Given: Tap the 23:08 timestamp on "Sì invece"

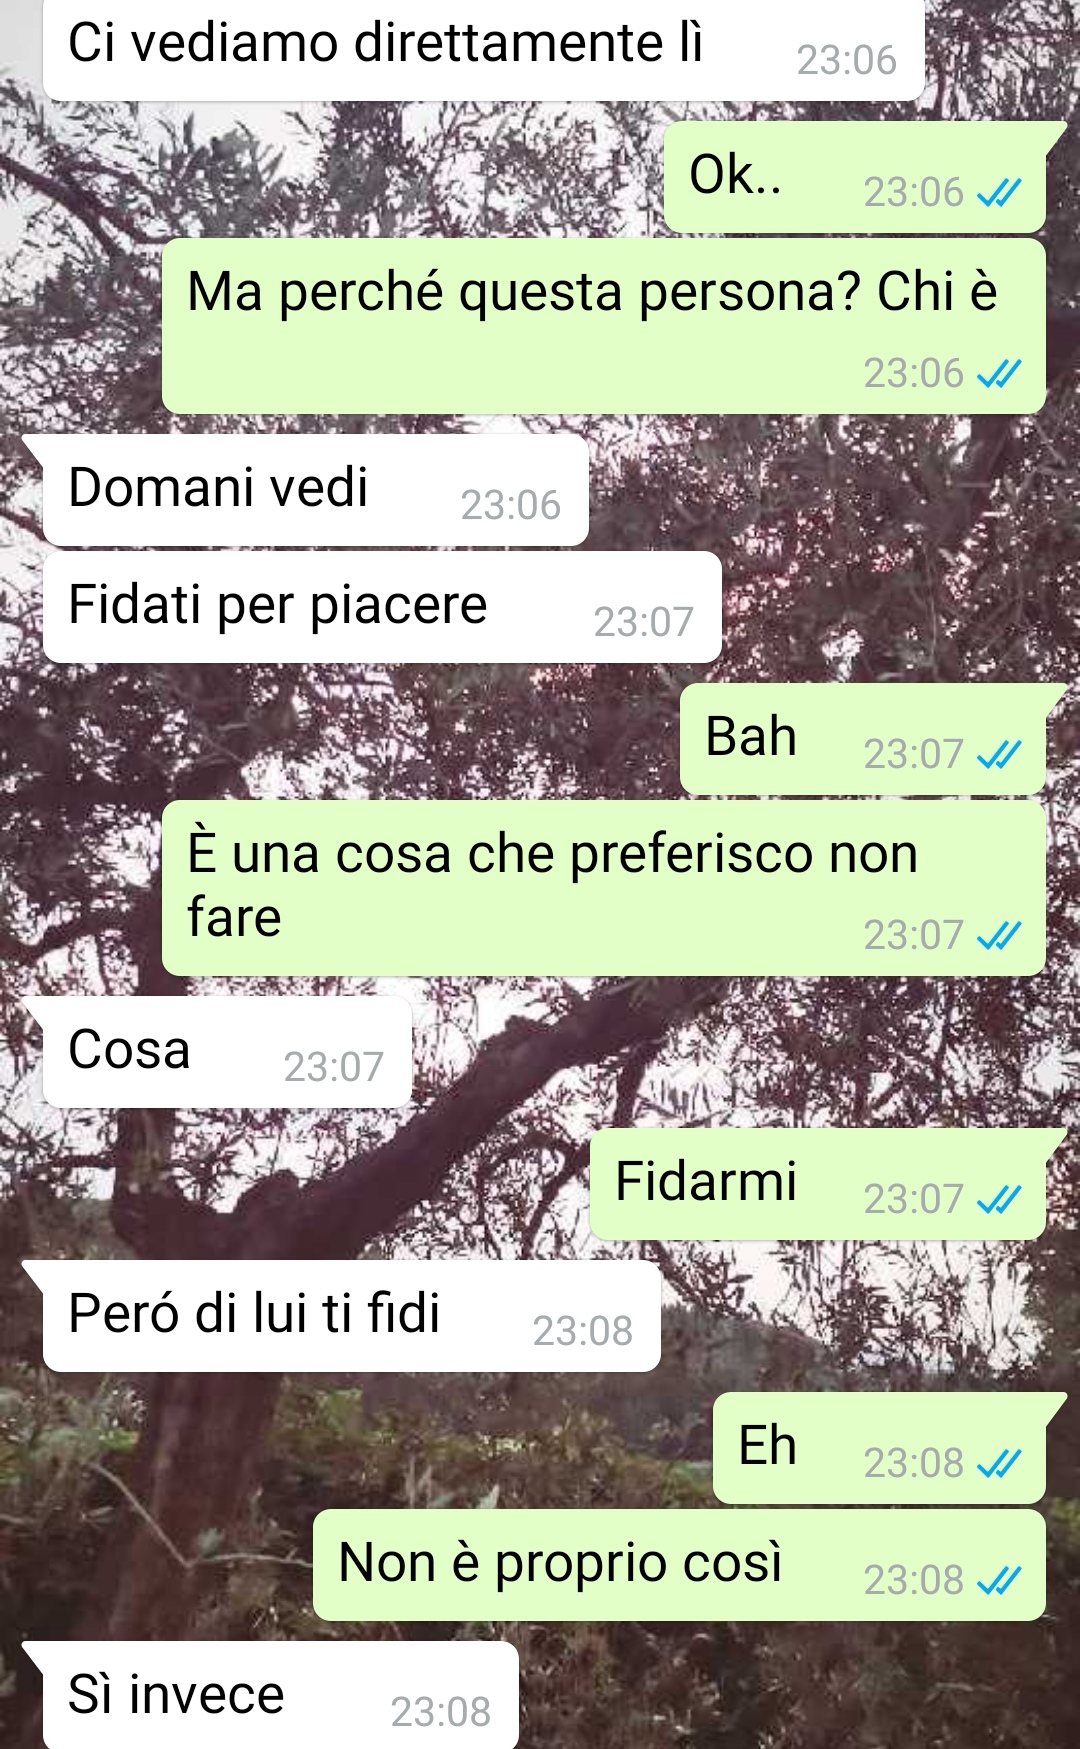Looking at the screenshot, I should pos(441,1712).
